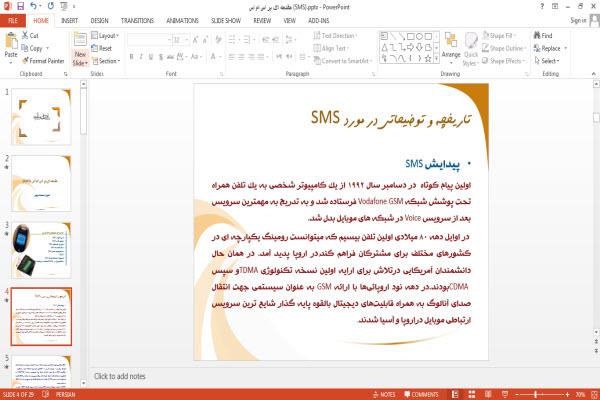The width and height of the screenshot is (600, 400).
Task: Activate the Format Painter
Action: coord(43,61)
